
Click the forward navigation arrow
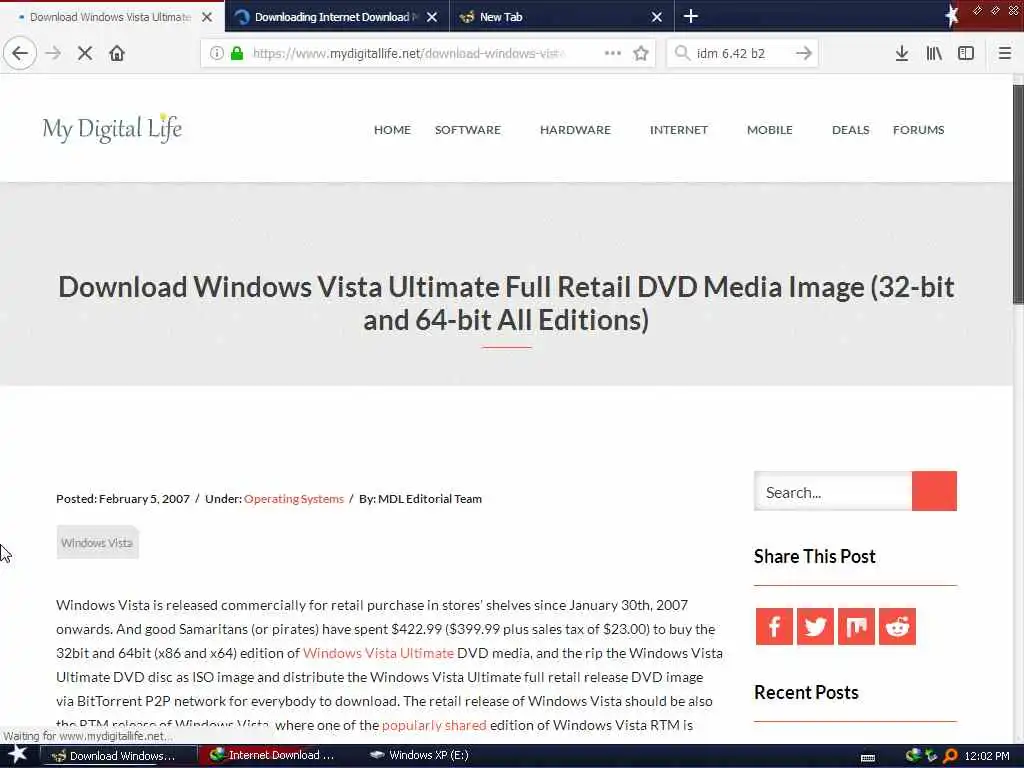[x=53, y=53]
